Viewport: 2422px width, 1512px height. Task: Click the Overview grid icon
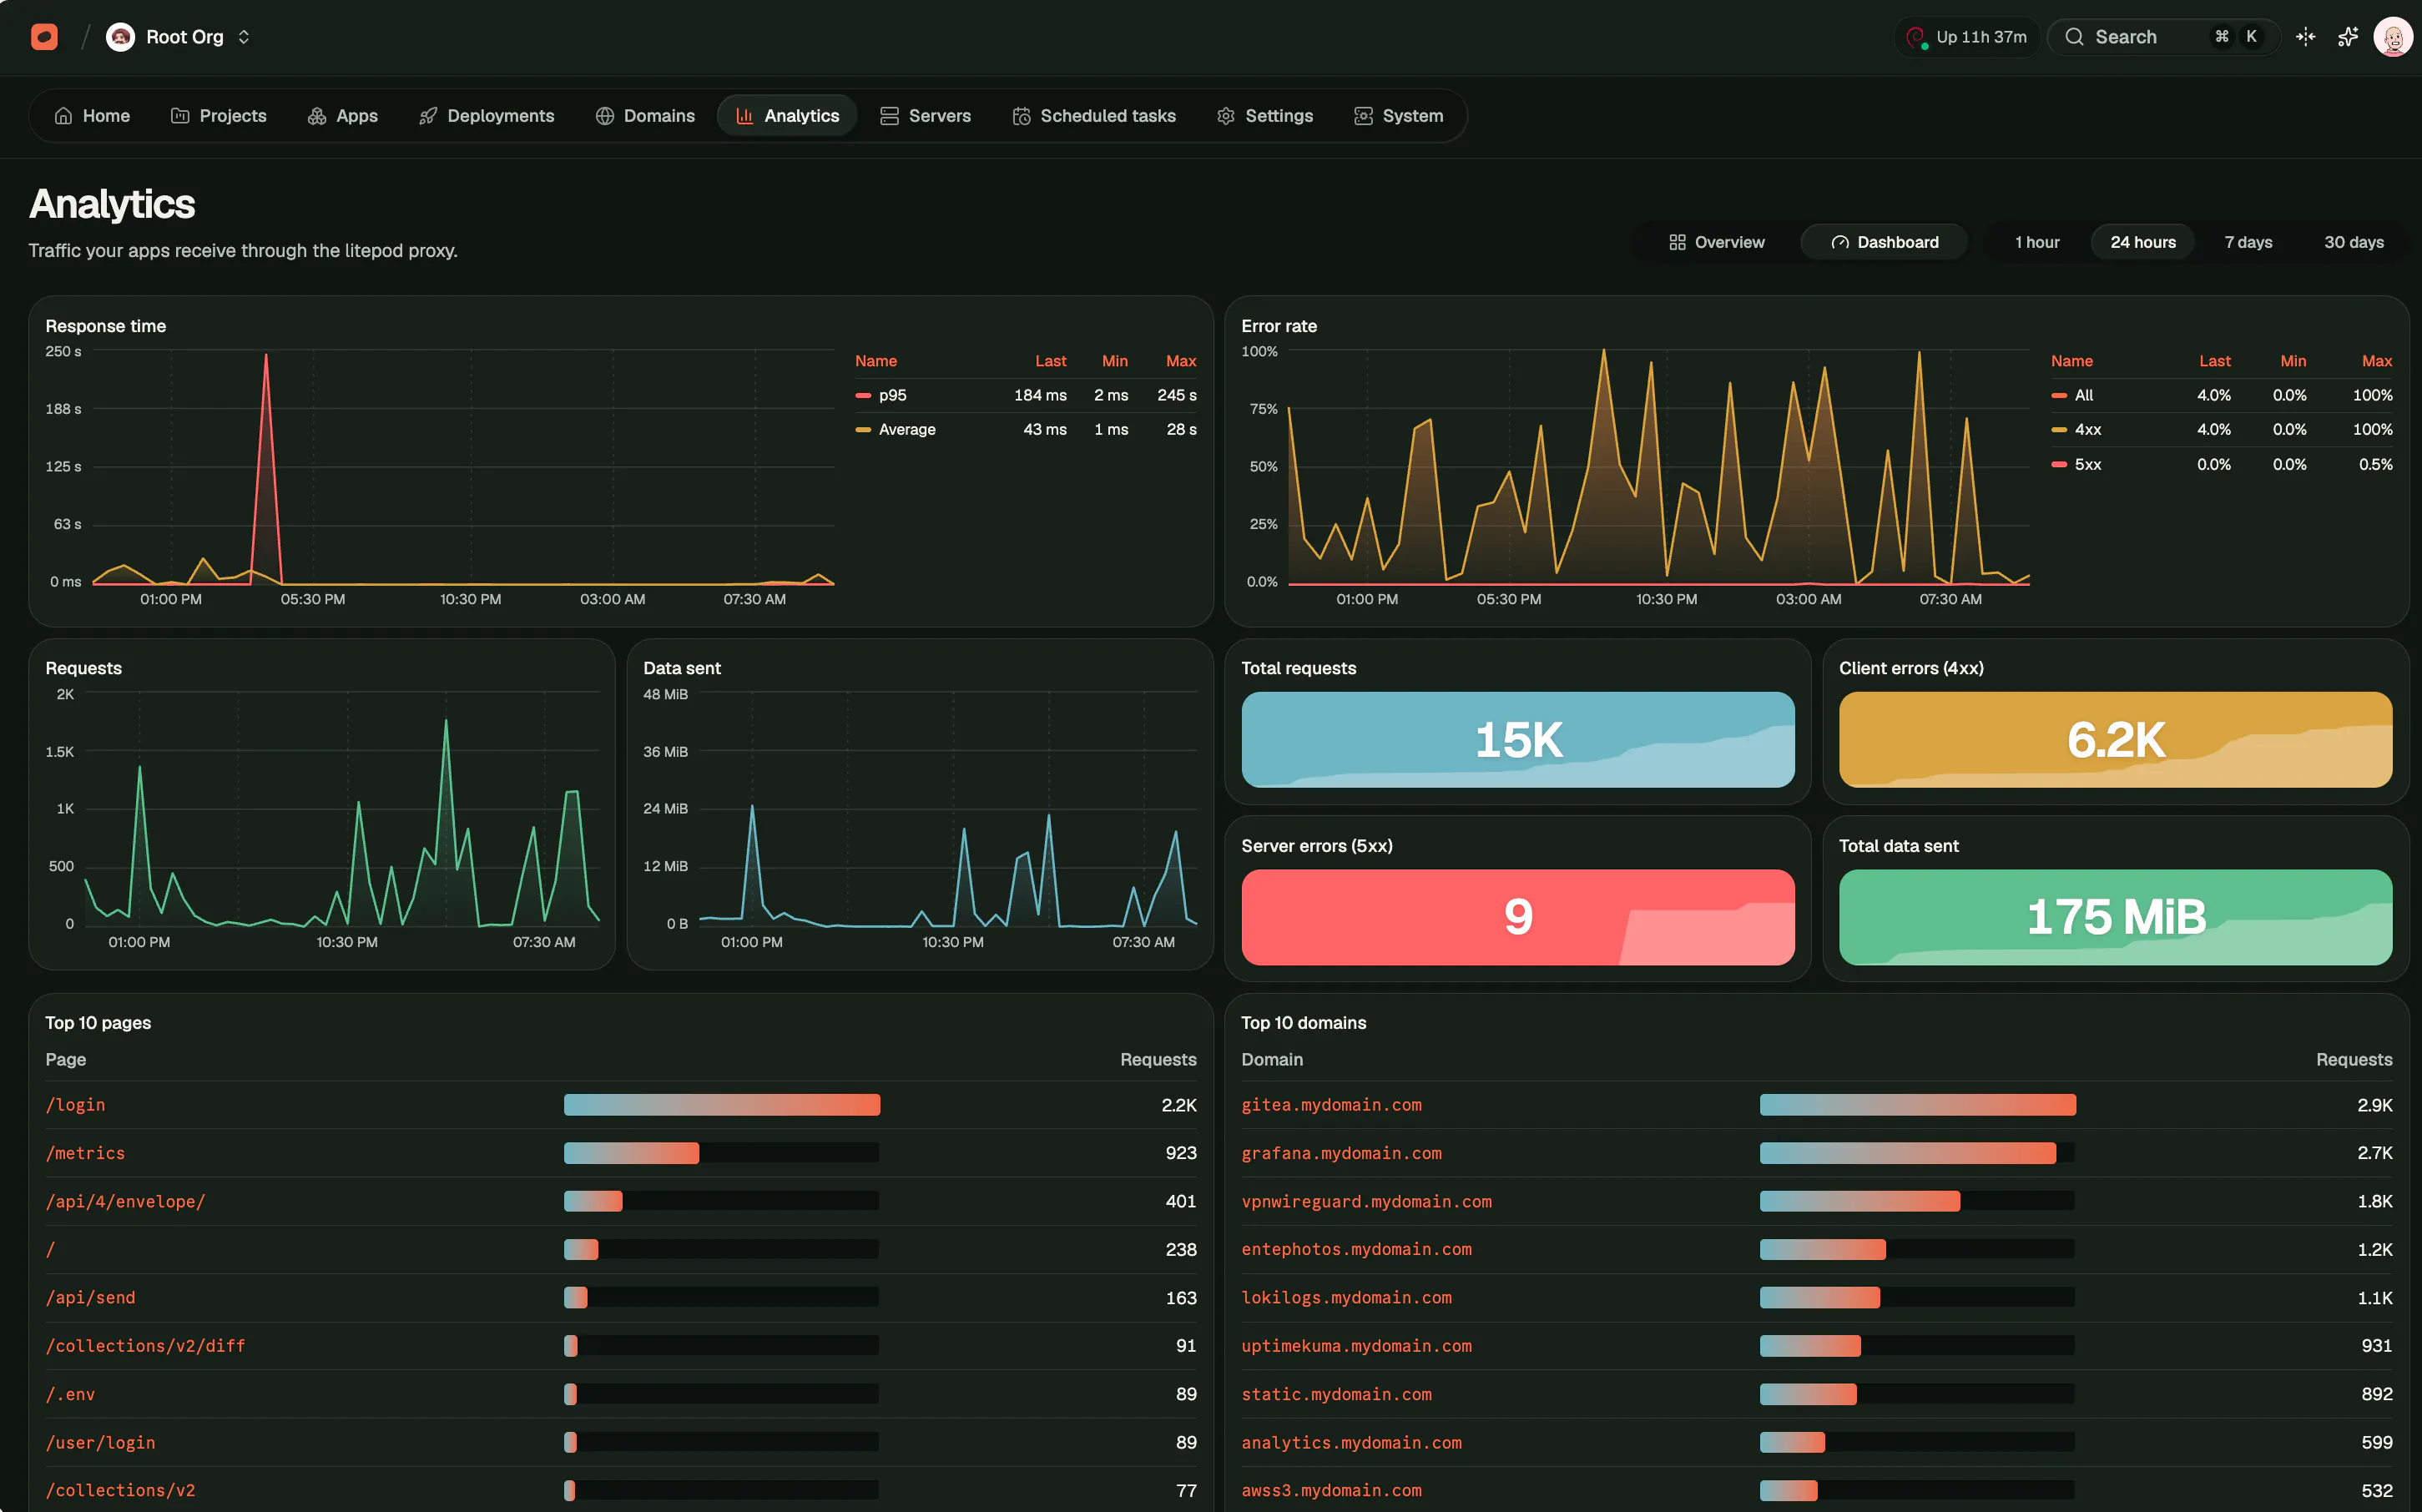(x=1678, y=242)
